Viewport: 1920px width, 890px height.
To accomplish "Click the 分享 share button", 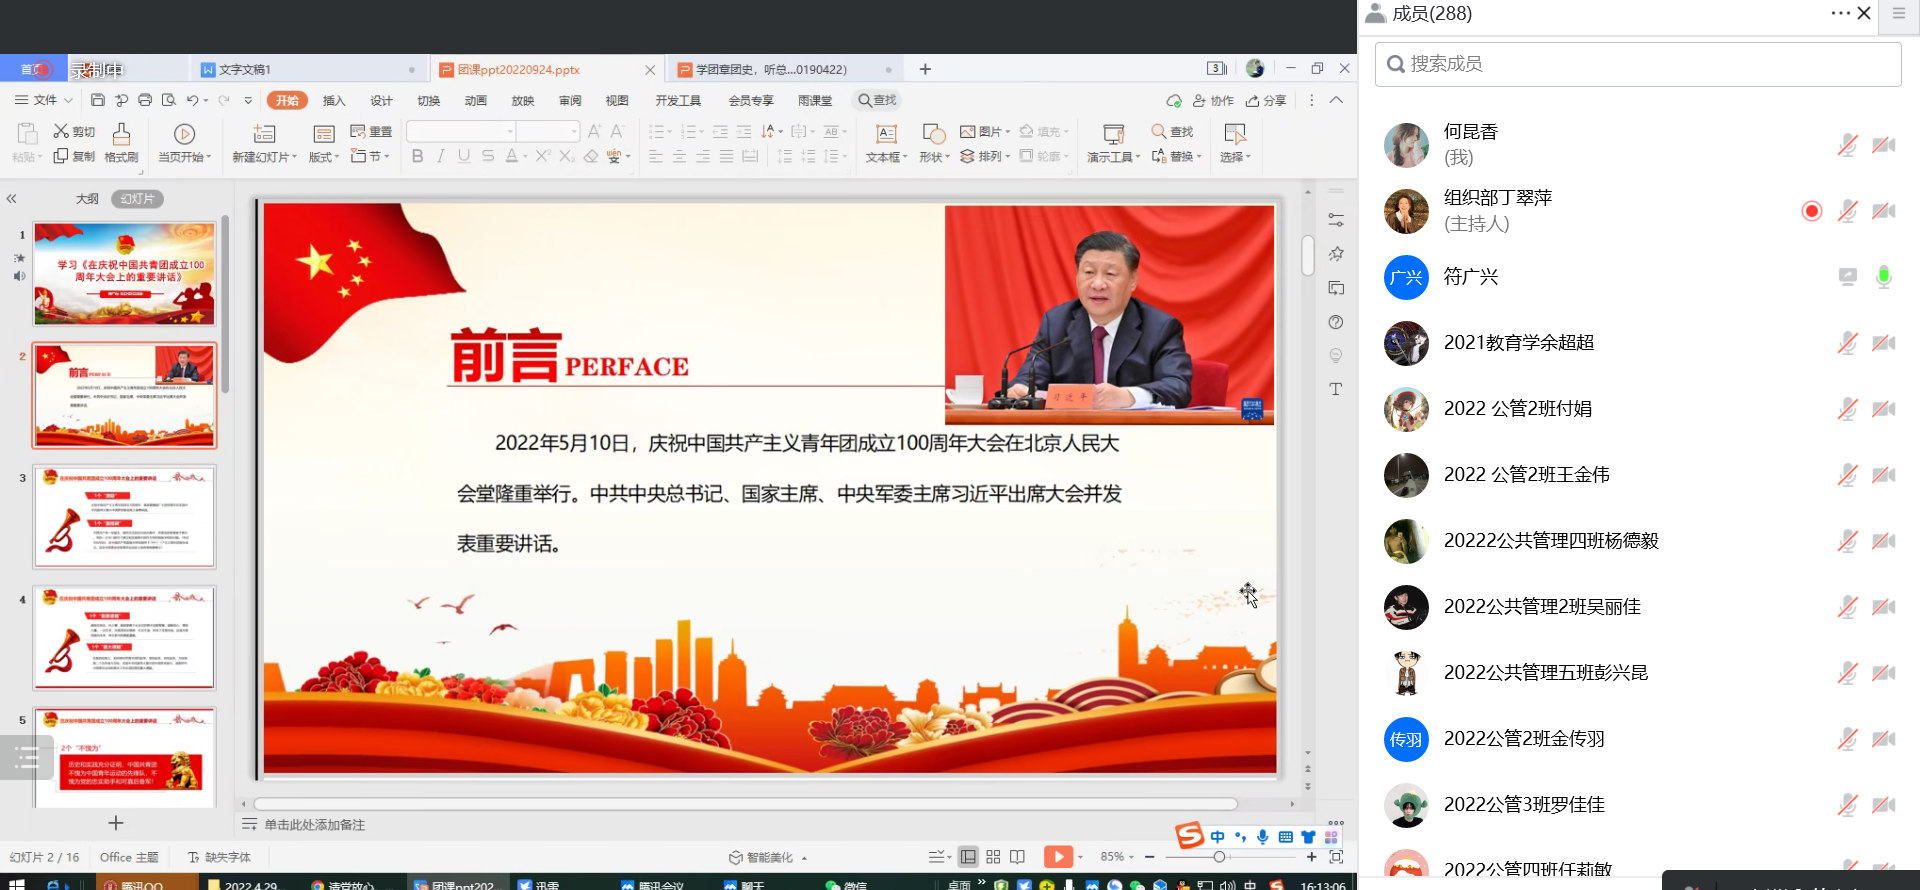I will [x=1266, y=101].
